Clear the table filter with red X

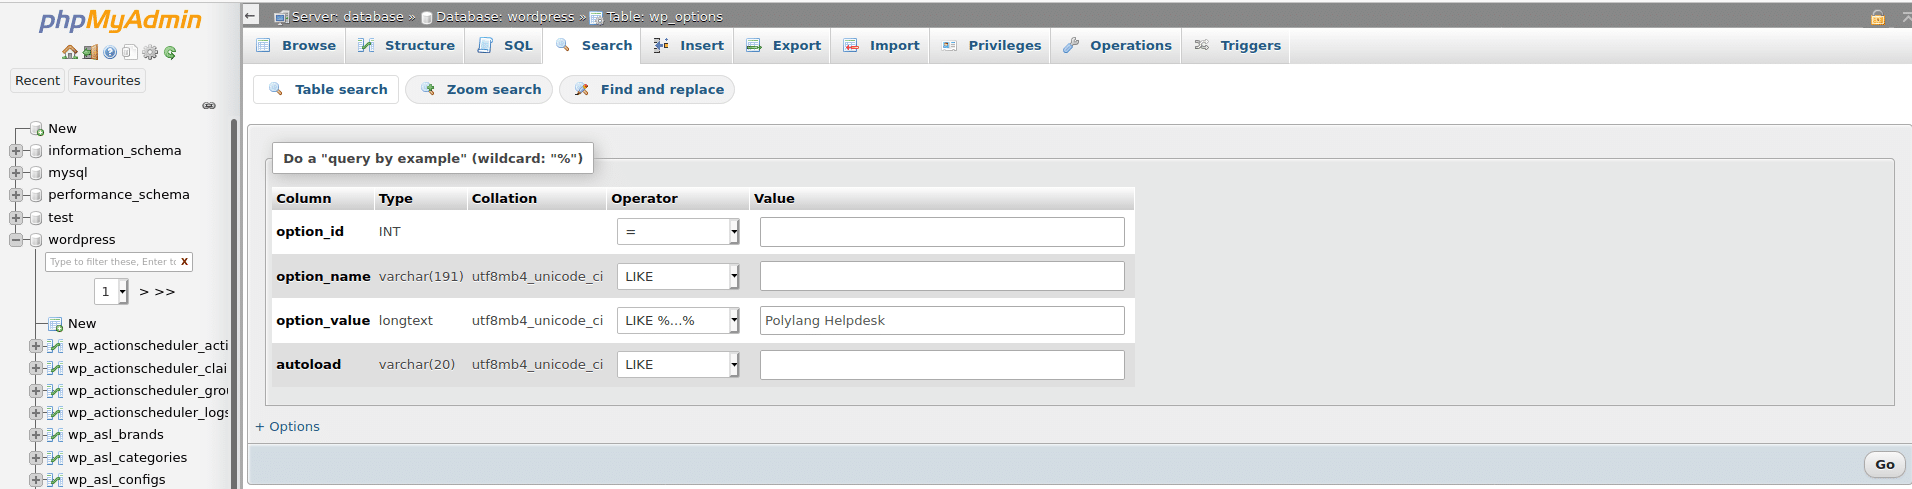click(x=184, y=262)
